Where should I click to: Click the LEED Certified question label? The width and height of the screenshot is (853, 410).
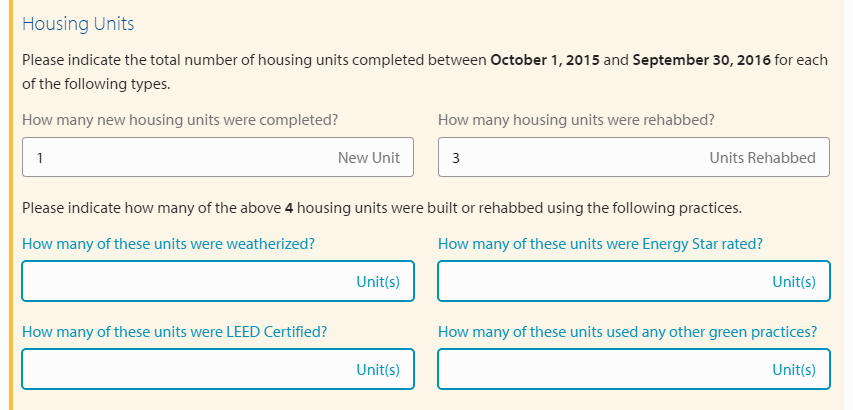tap(175, 331)
